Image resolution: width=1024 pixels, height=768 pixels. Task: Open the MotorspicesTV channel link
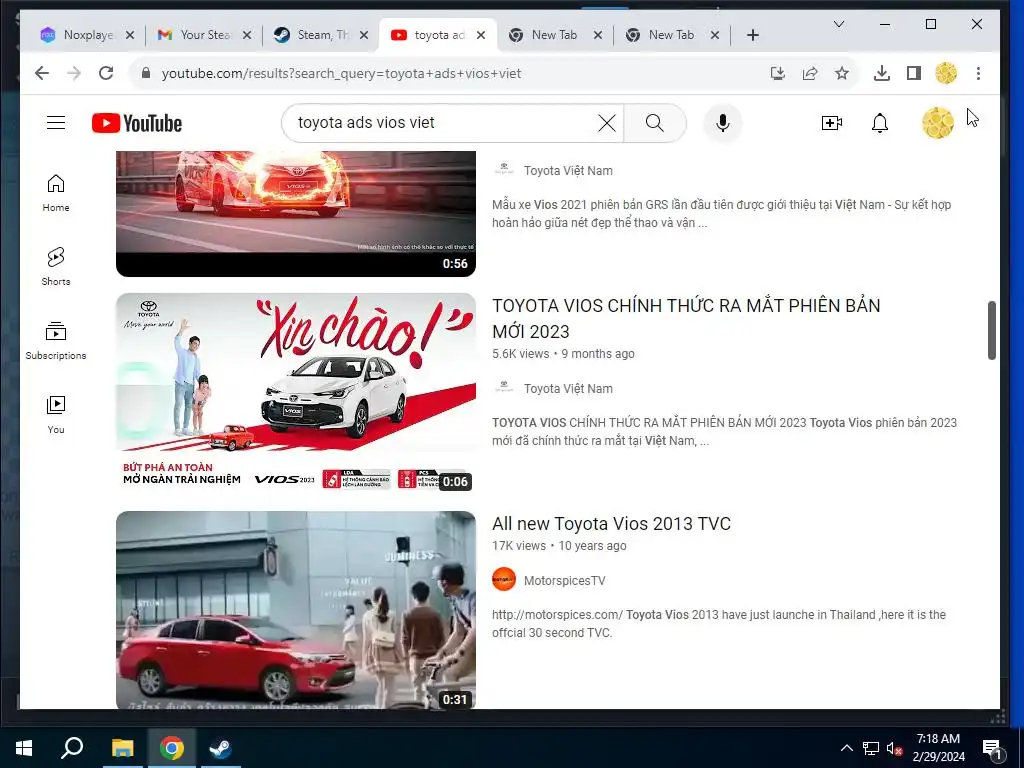(x=564, y=581)
